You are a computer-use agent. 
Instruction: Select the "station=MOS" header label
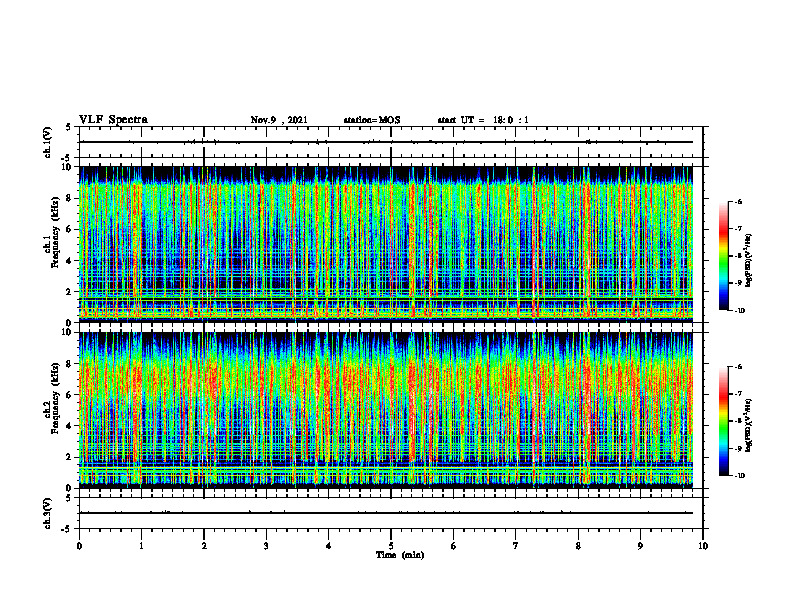372,120
